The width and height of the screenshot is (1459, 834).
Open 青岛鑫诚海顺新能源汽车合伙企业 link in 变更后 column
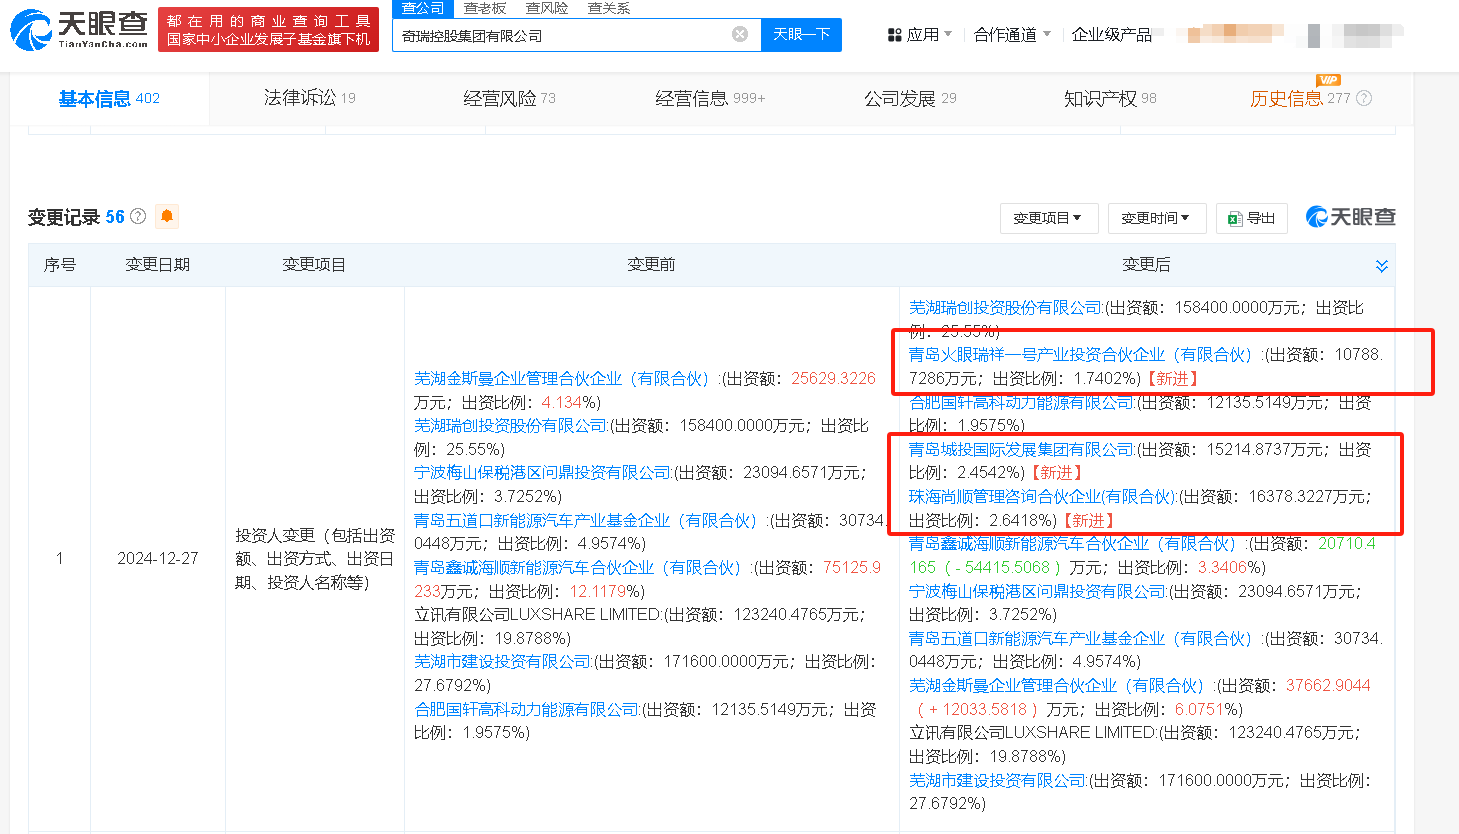click(x=1073, y=544)
